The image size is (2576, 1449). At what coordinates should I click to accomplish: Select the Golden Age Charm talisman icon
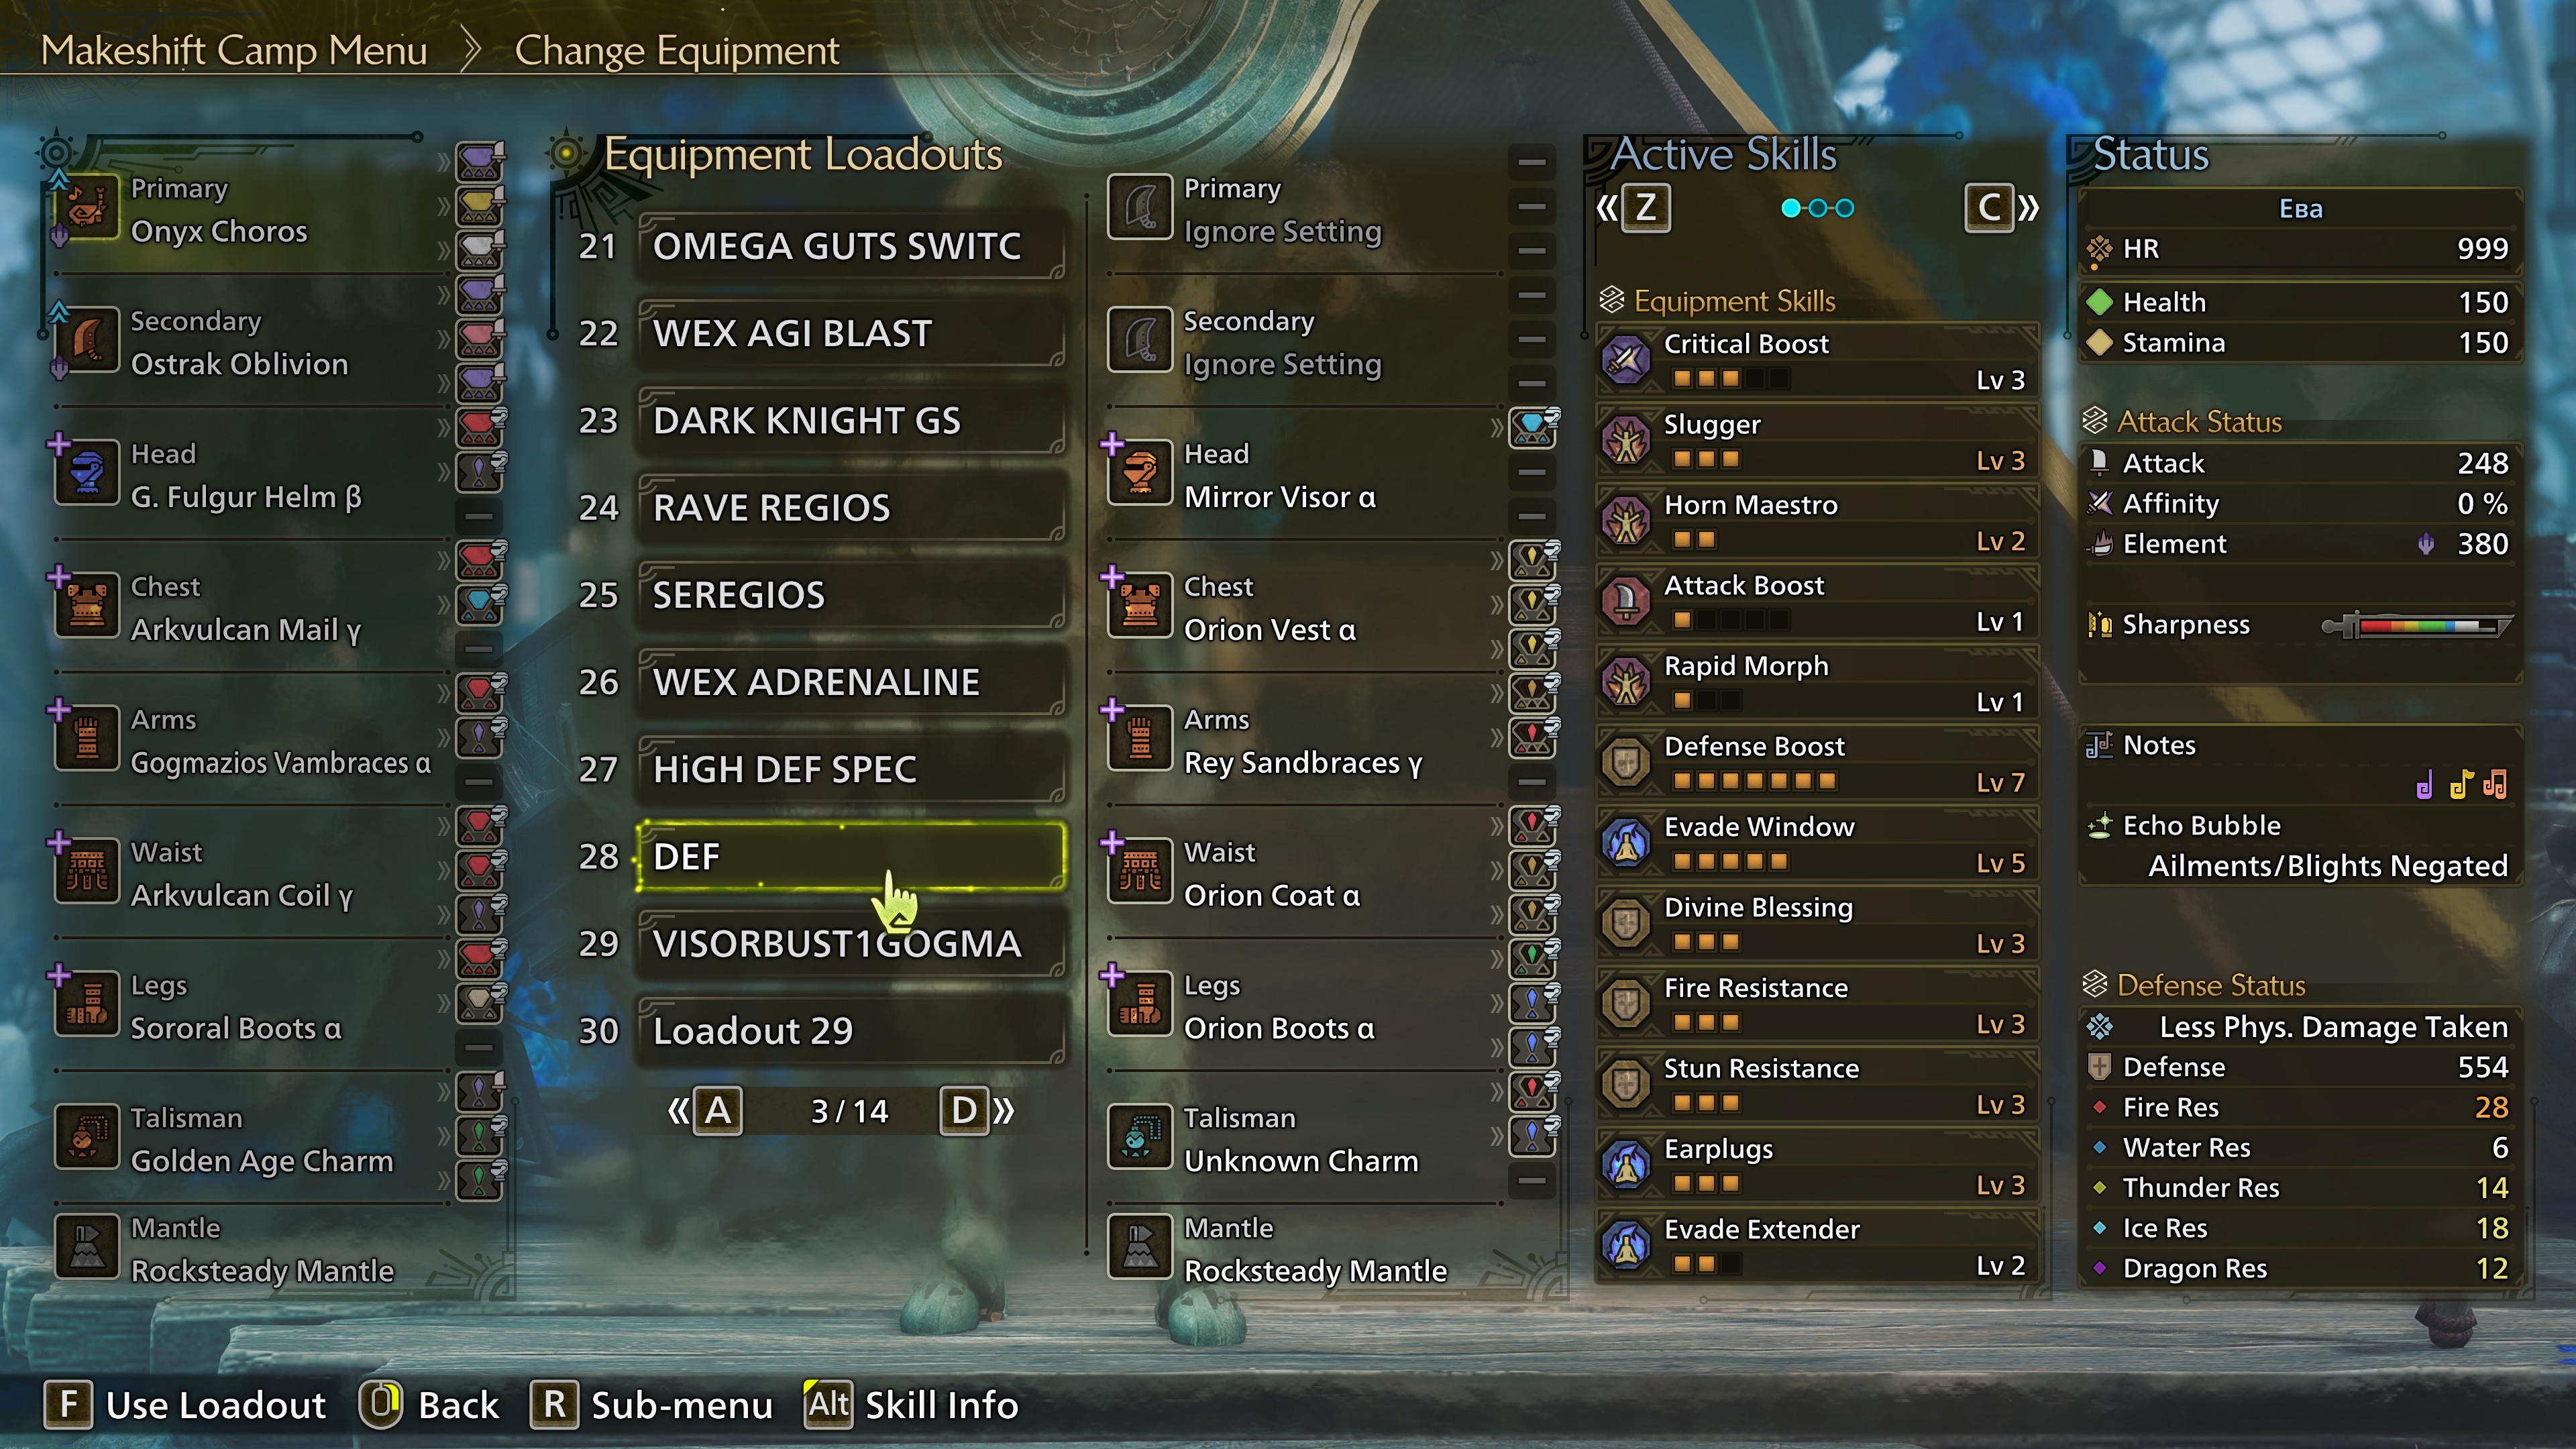coord(88,1138)
